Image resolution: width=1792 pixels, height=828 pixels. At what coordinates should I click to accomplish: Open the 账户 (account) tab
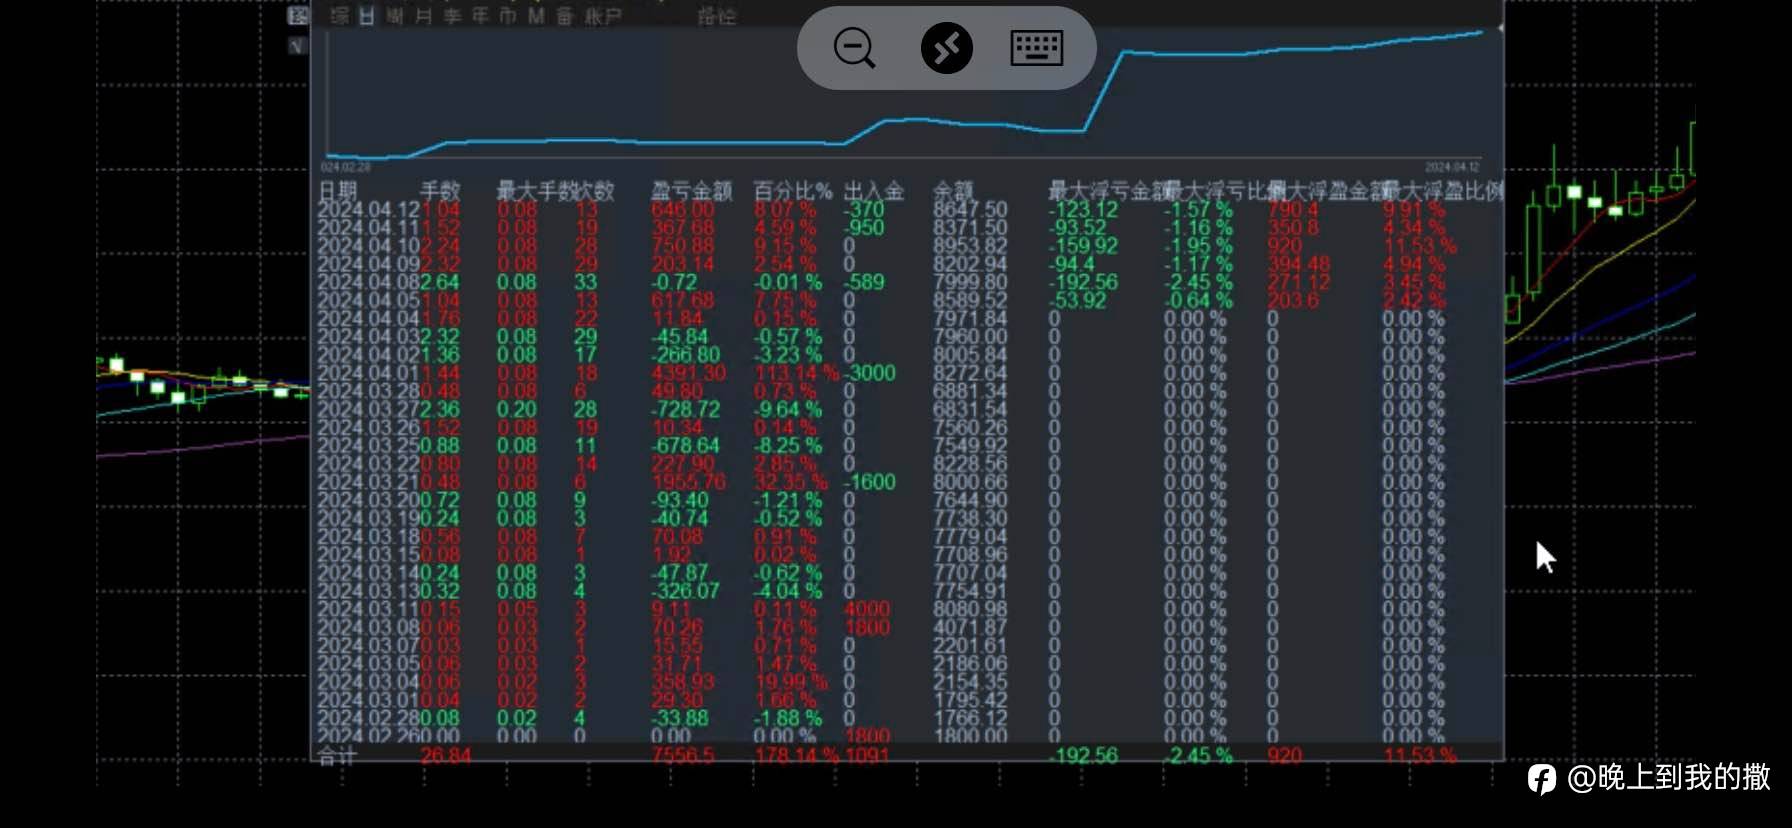click(x=603, y=16)
